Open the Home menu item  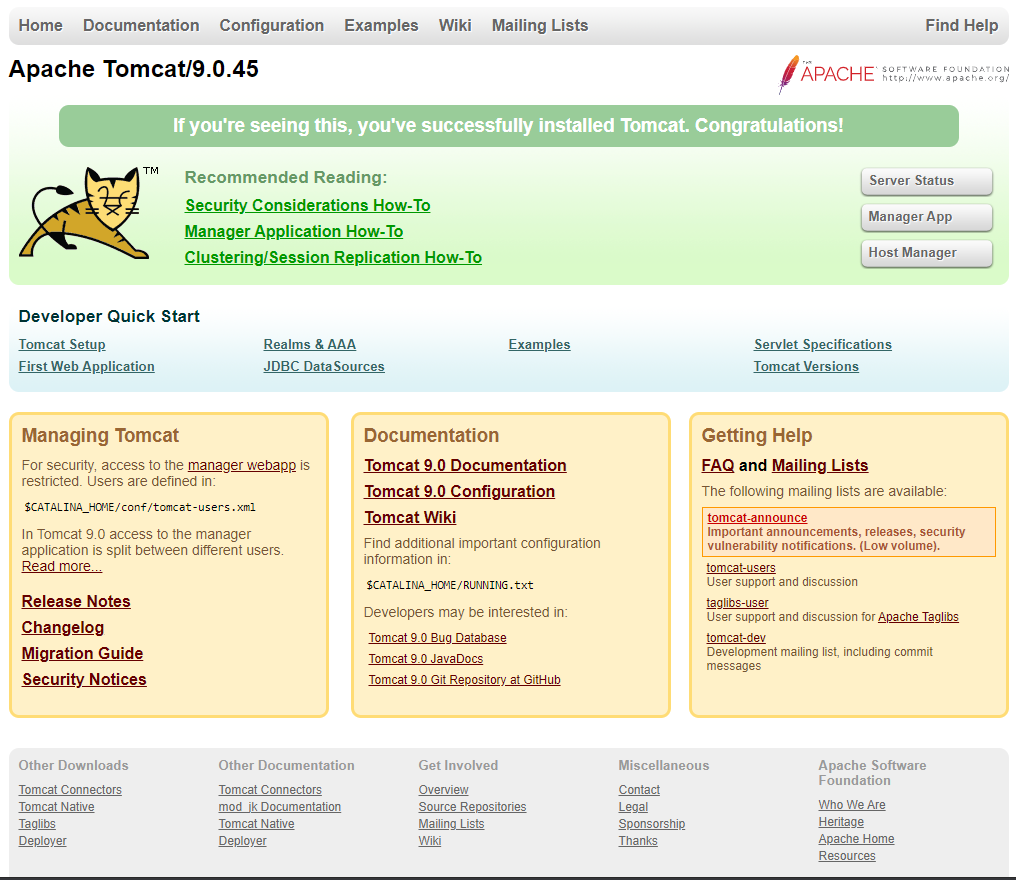(40, 25)
